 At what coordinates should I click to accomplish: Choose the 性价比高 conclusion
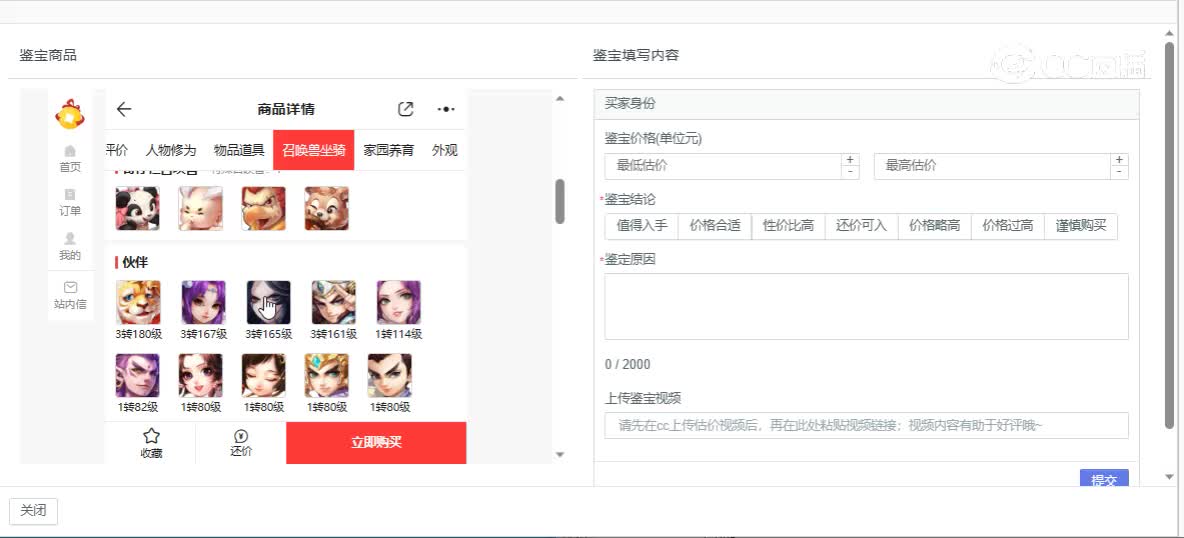pos(788,226)
